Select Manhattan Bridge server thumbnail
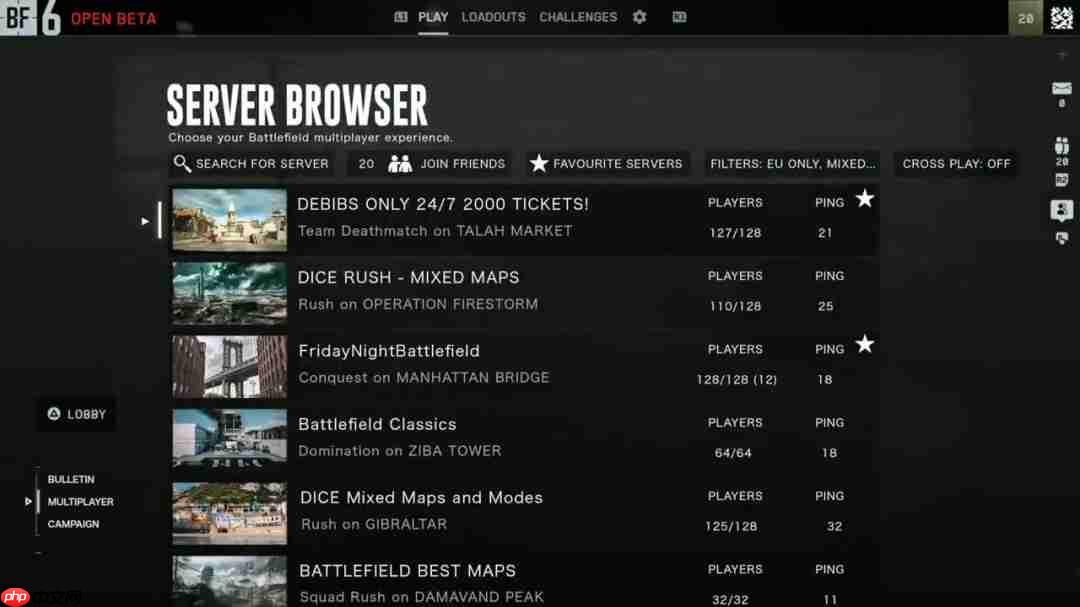The width and height of the screenshot is (1080, 607). (x=229, y=367)
